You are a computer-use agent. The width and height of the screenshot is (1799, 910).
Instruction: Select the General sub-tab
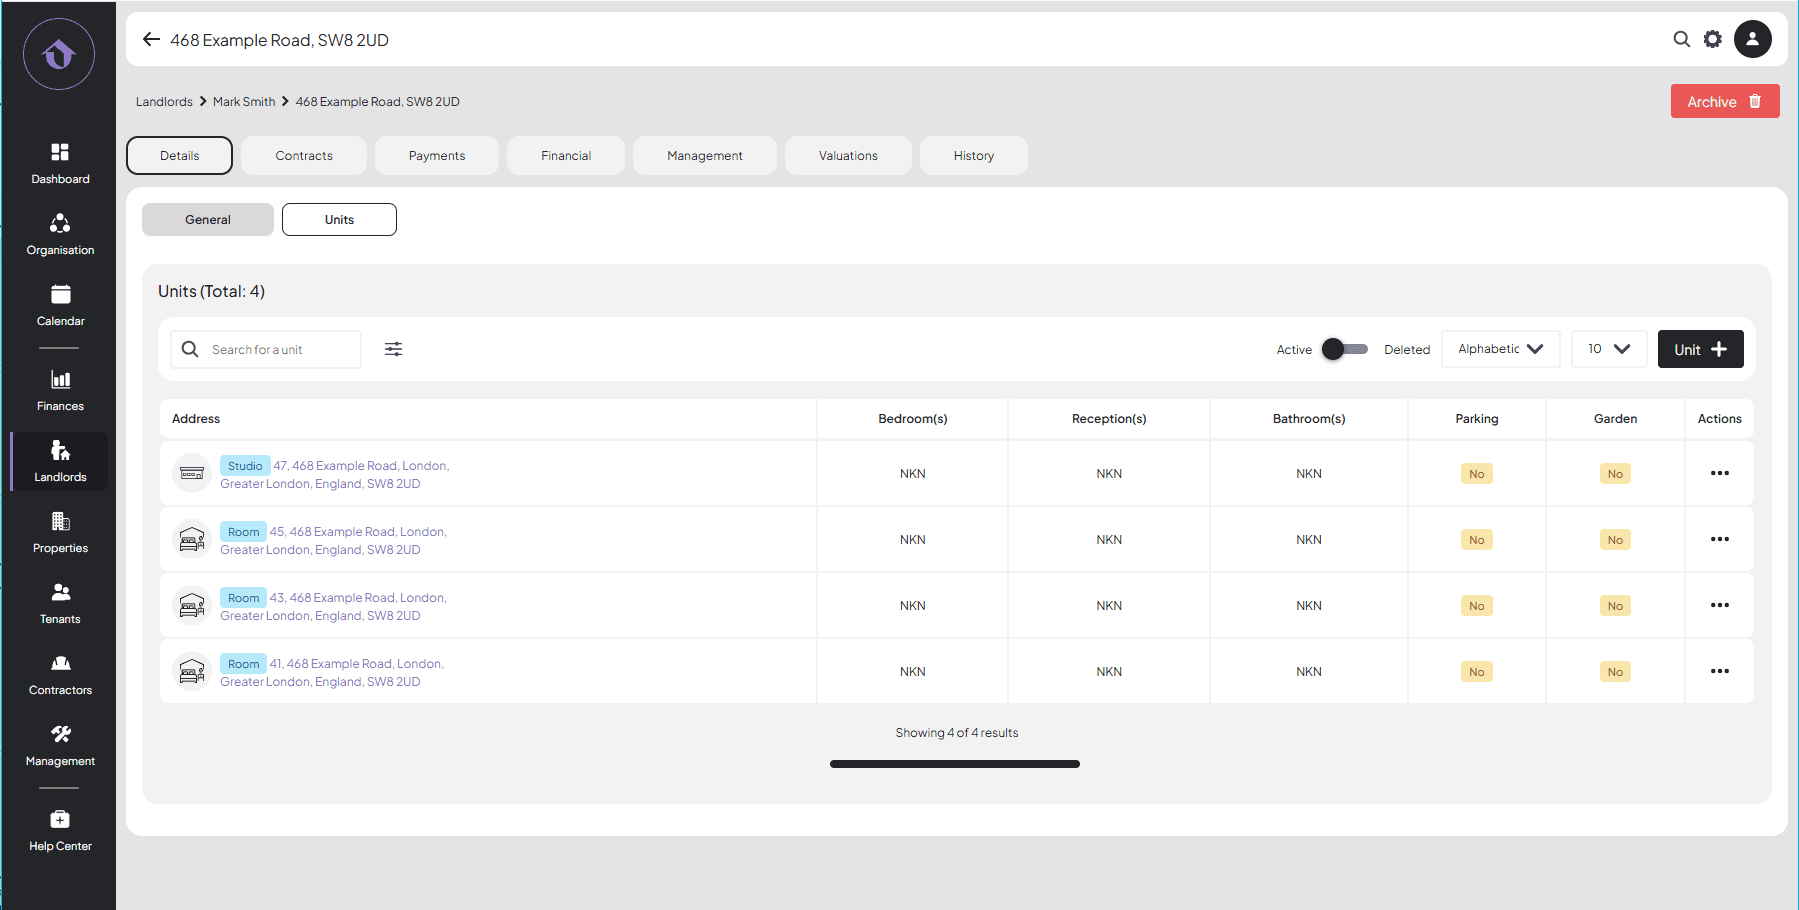(x=208, y=220)
